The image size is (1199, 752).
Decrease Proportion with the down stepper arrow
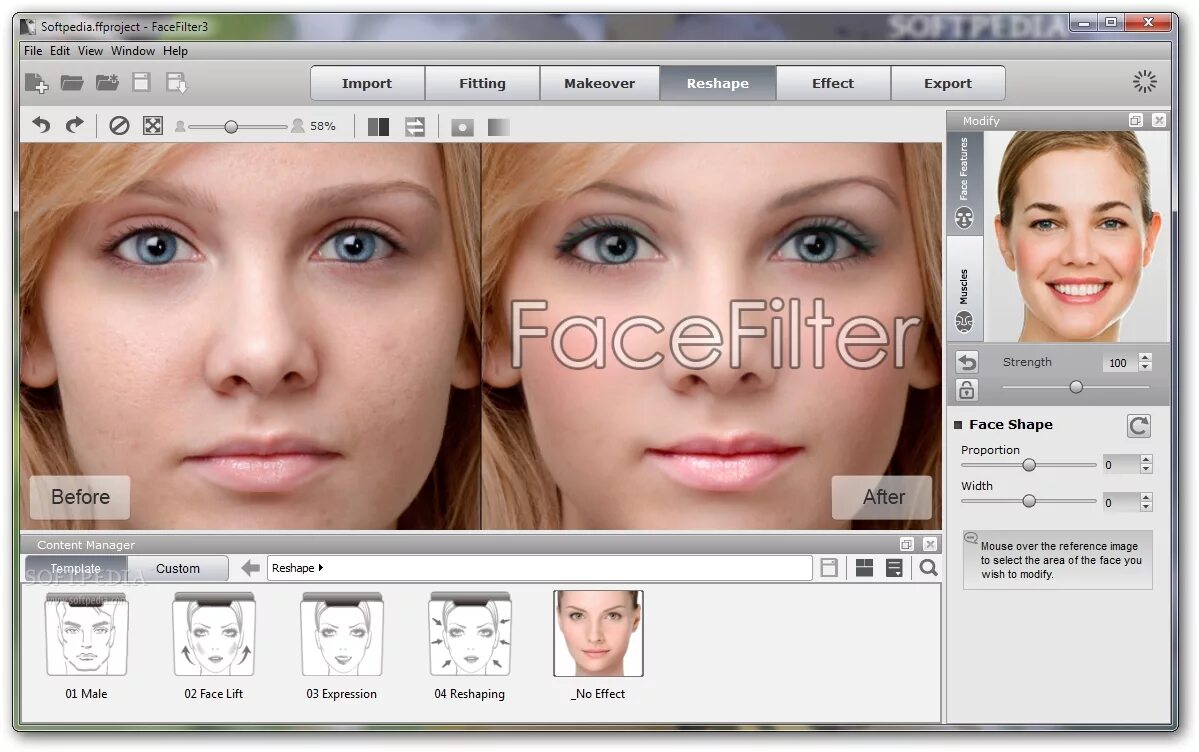[x=1145, y=469]
